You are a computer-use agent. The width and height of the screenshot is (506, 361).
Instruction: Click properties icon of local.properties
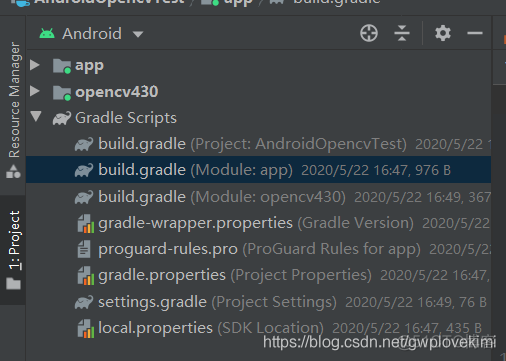click(86, 329)
